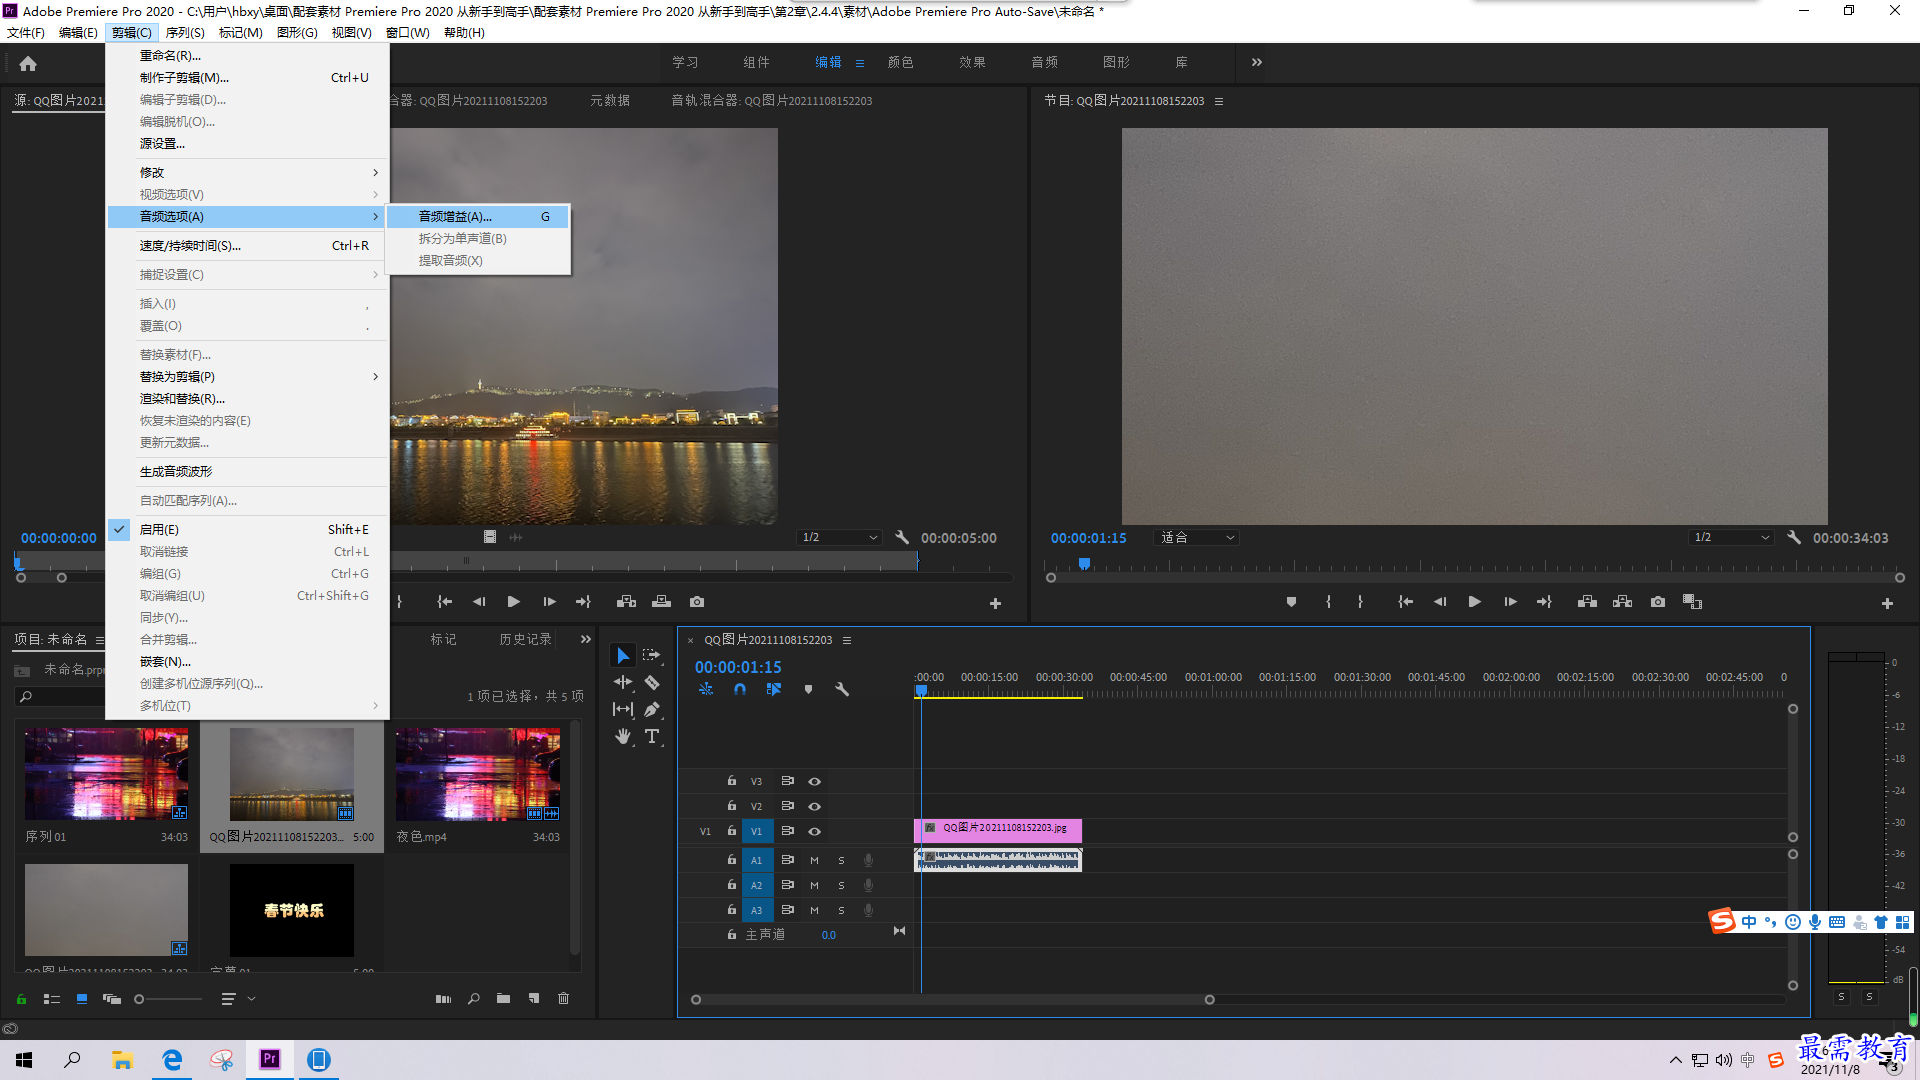Solo audio track A2
This screenshot has height=1080, width=1920.
(841, 885)
